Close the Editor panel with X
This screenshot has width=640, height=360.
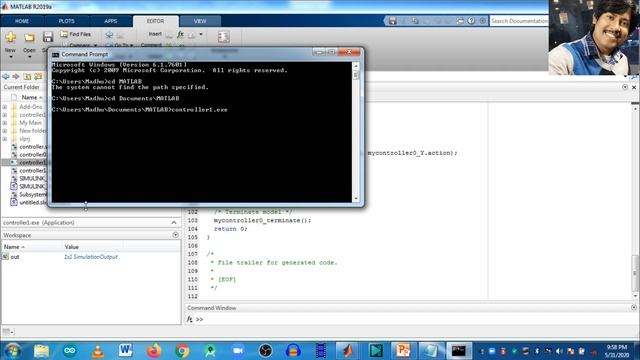tap(634, 87)
